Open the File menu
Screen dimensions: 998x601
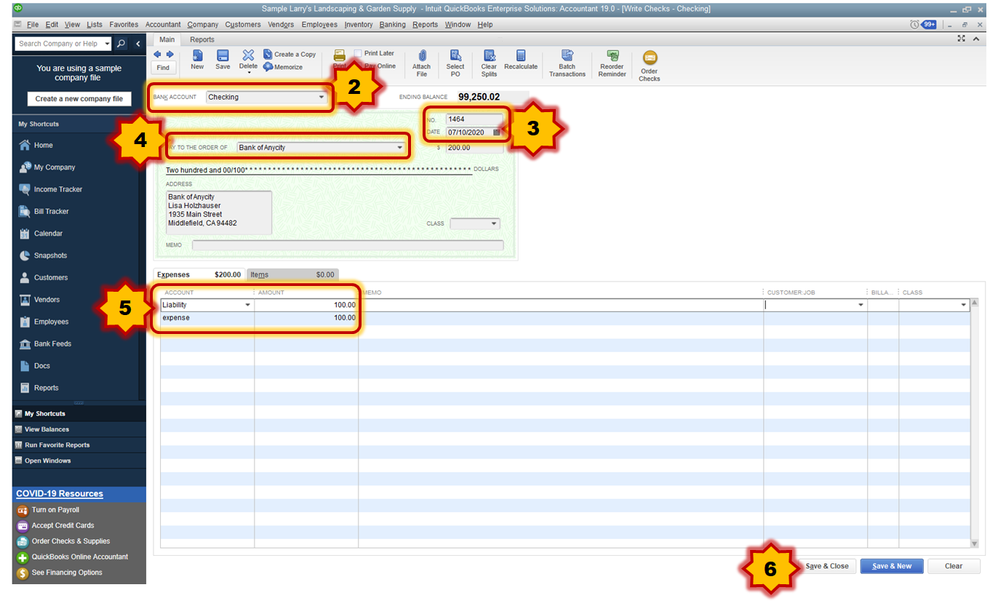(32, 25)
